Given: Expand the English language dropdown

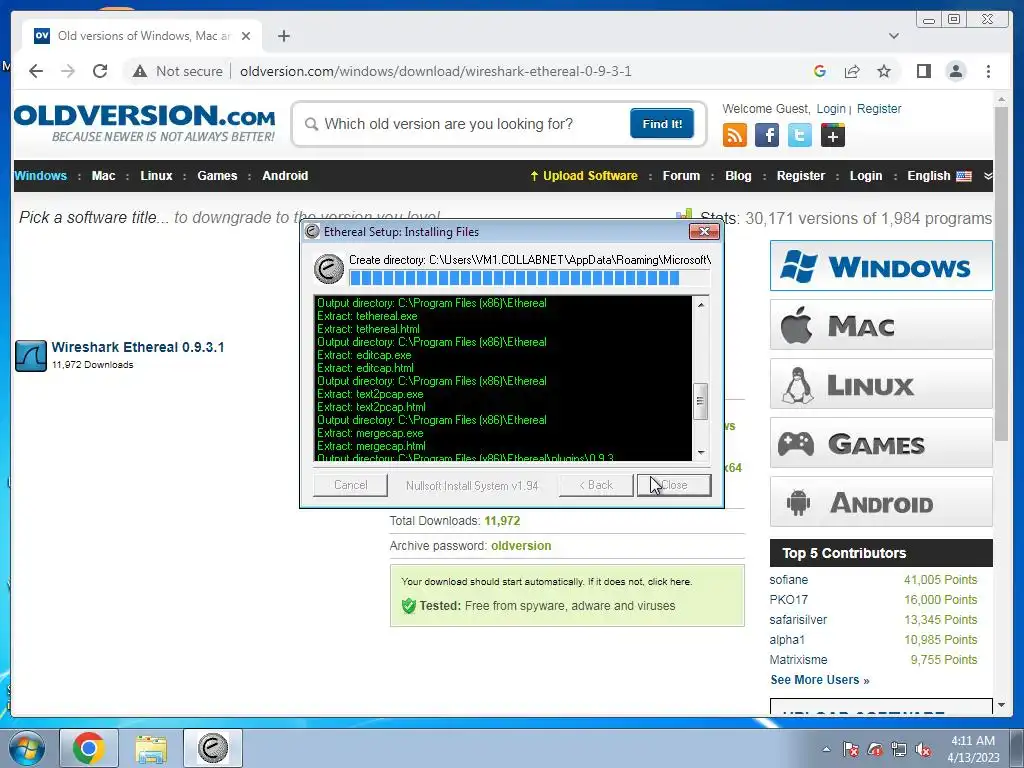Looking at the screenshot, I should [x=939, y=176].
